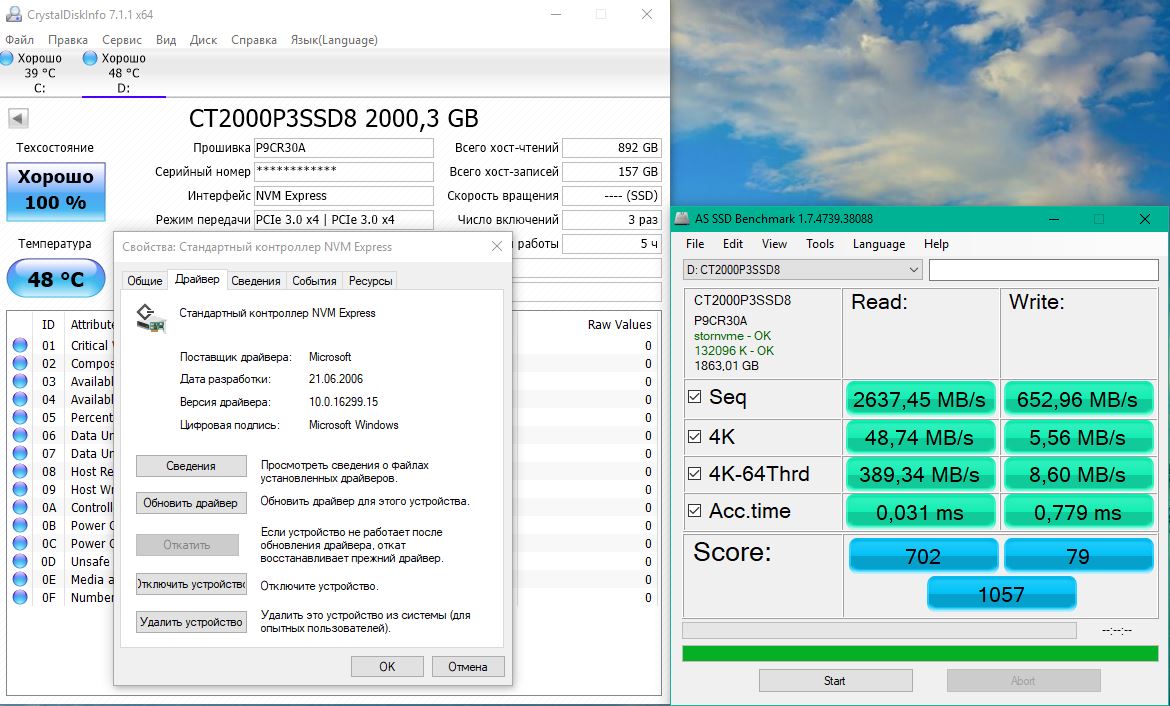Click the Отключить устройство button
The height and width of the screenshot is (706, 1170).
click(x=191, y=584)
